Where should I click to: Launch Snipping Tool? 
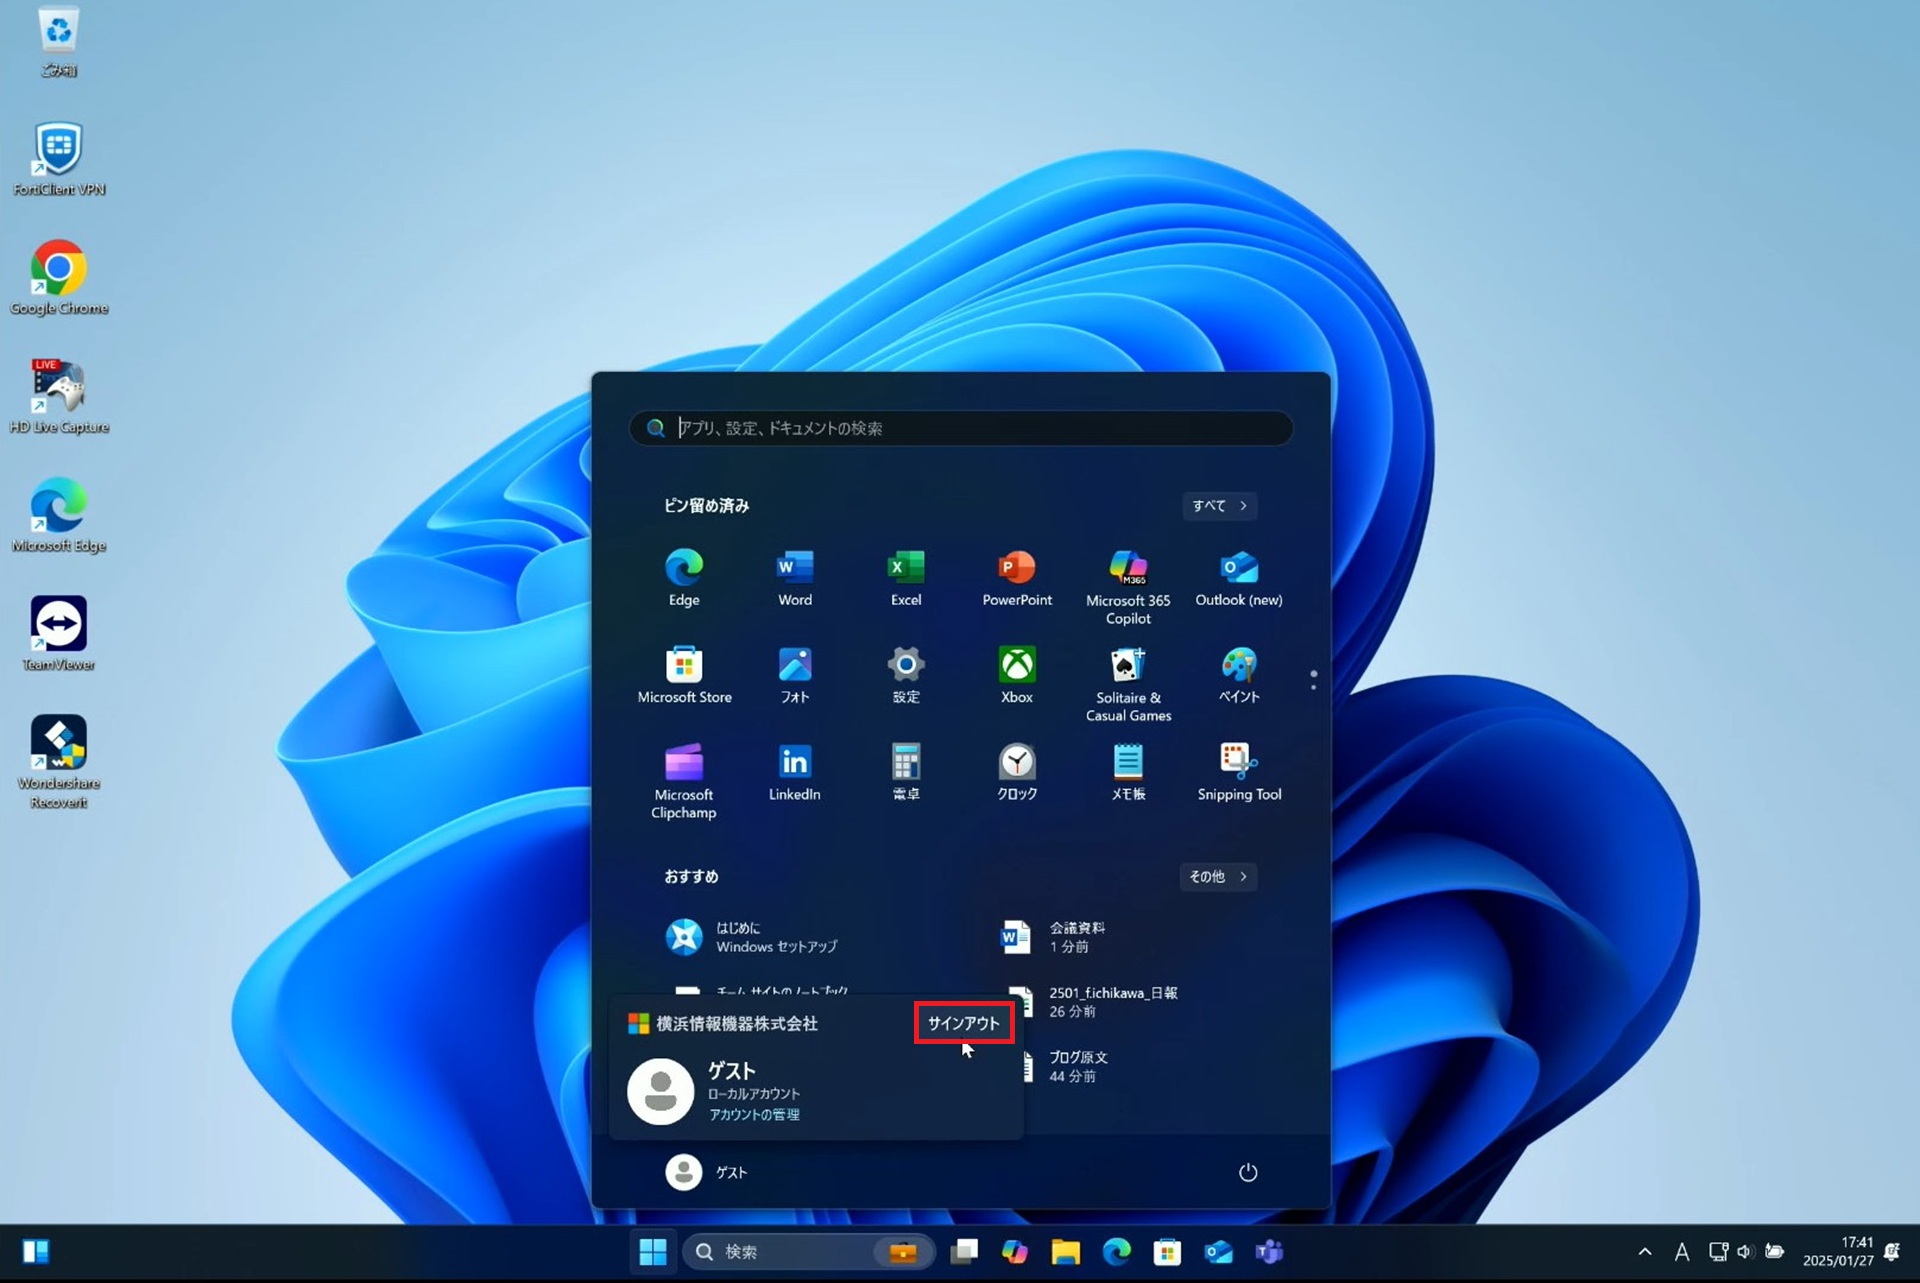coord(1239,772)
